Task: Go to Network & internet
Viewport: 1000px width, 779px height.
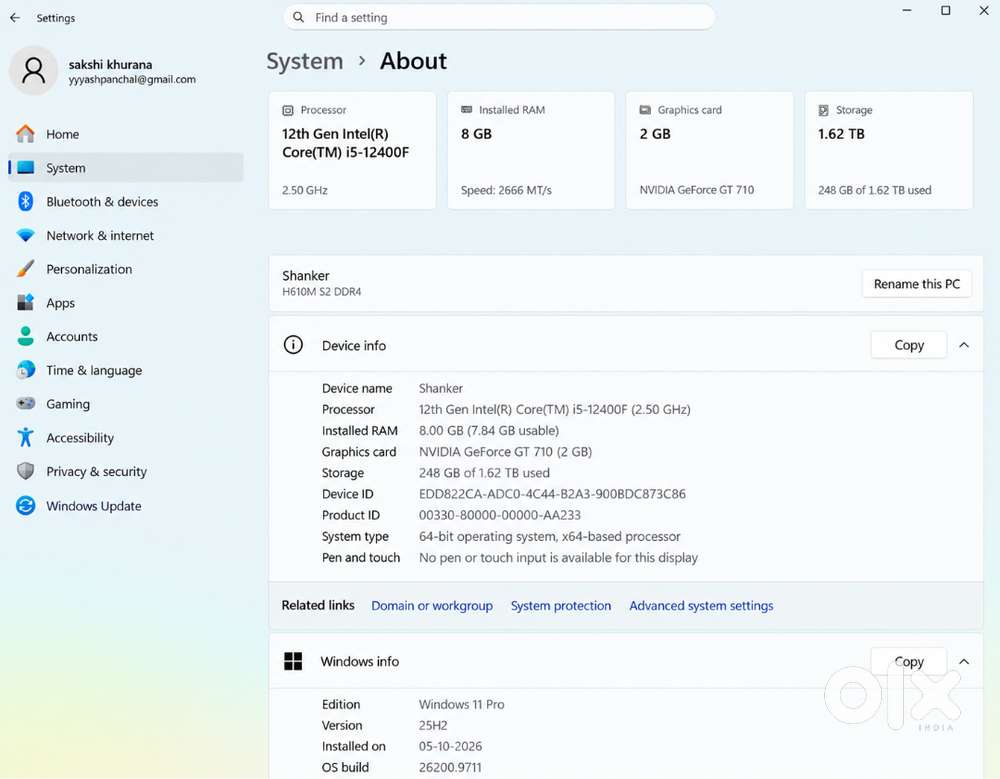Action: [126, 235]
